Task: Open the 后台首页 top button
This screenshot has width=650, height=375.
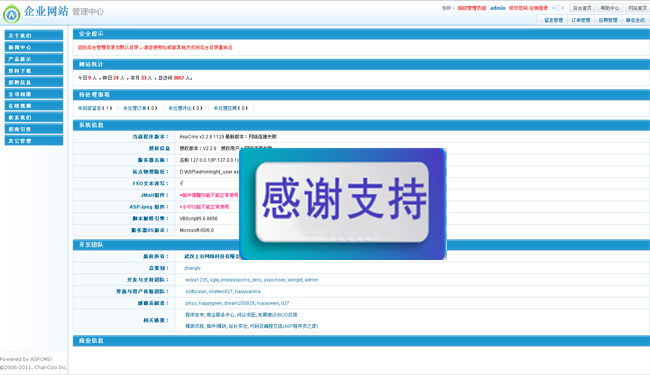Action: pyautogui.click(x=582, y=8)
